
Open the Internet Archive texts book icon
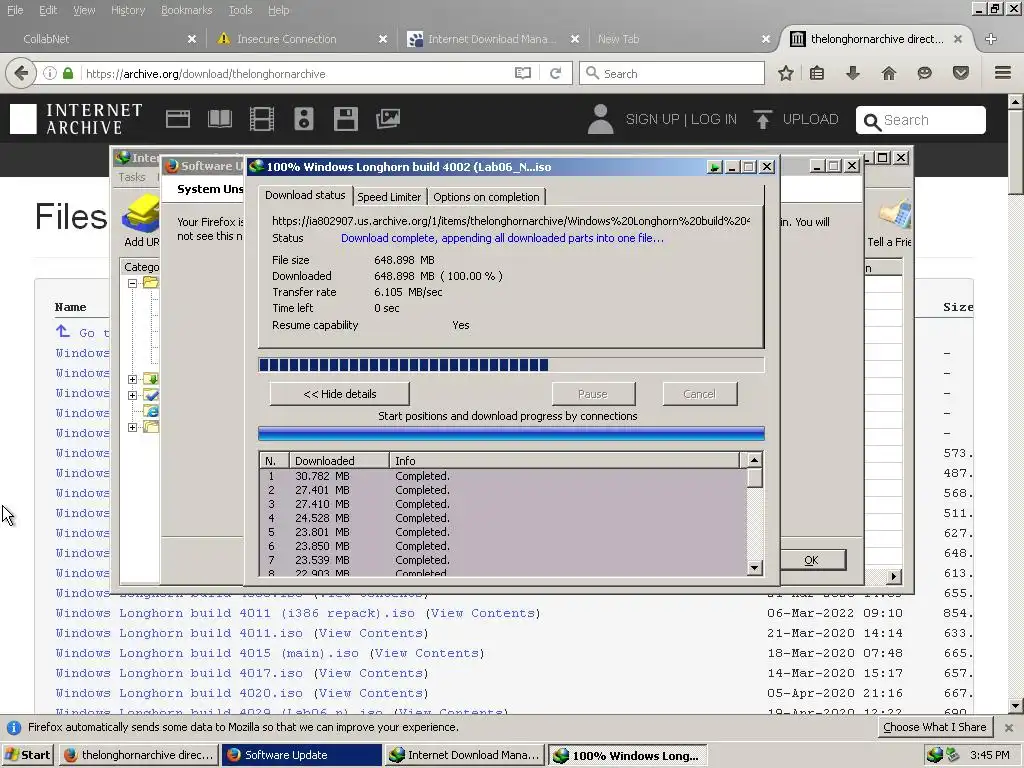pos(220,119)
